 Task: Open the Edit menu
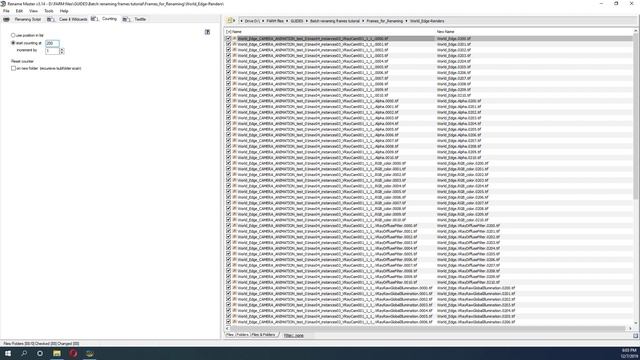point(19,11)
